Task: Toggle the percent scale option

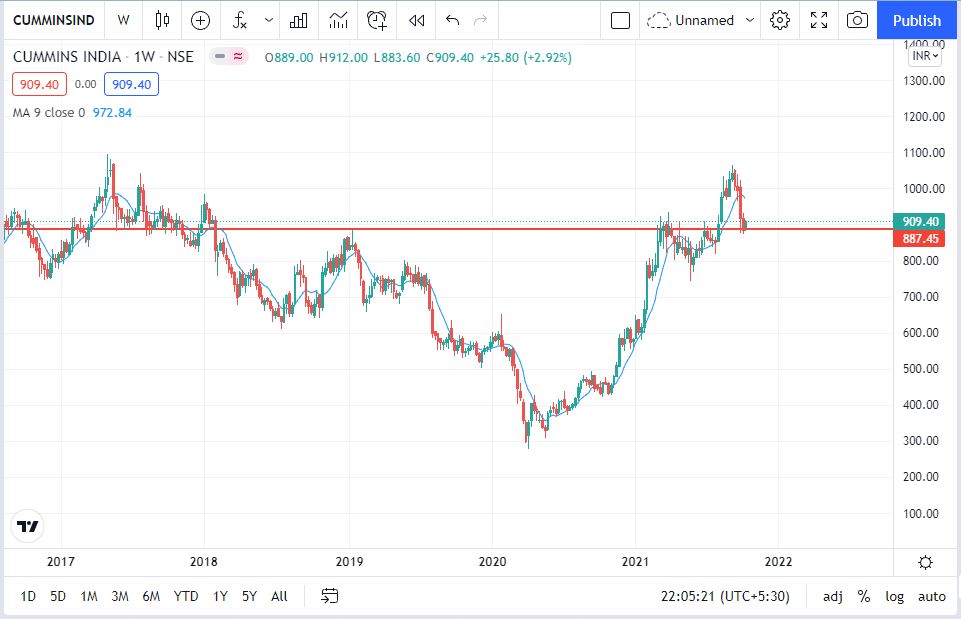Action: point(863,596)
